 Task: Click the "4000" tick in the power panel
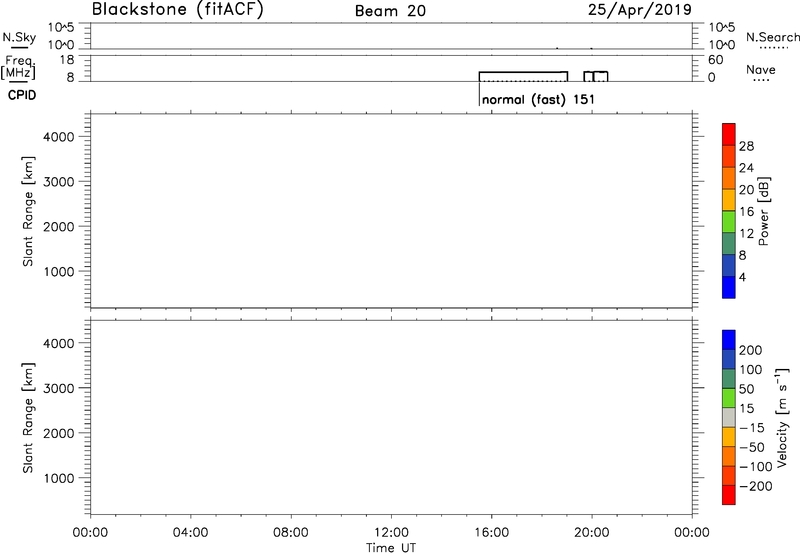[59, 137]
